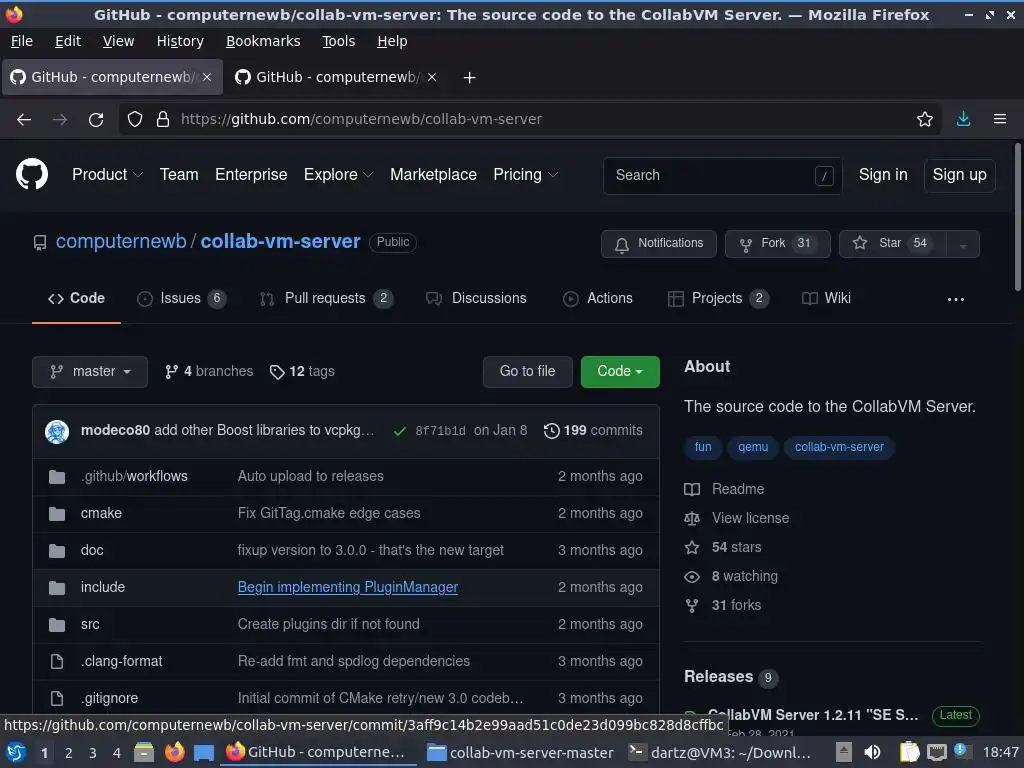Expand the Star lists dropdown arrow
This screenshot has height=768, width=1024.
point(963,244)
